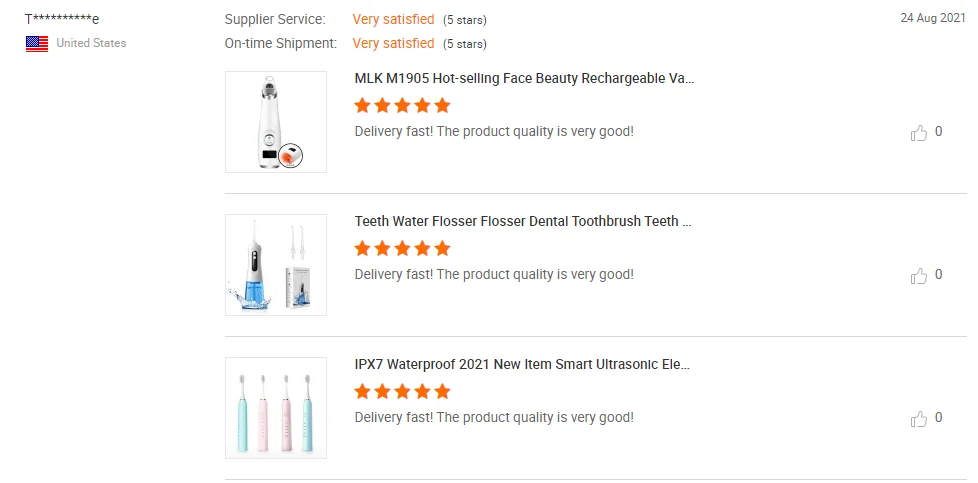Select the orange stars under Teeth Water Flosser
This screenshot has width=978, height=483.
pyautogui.click(x=402, y=248)
